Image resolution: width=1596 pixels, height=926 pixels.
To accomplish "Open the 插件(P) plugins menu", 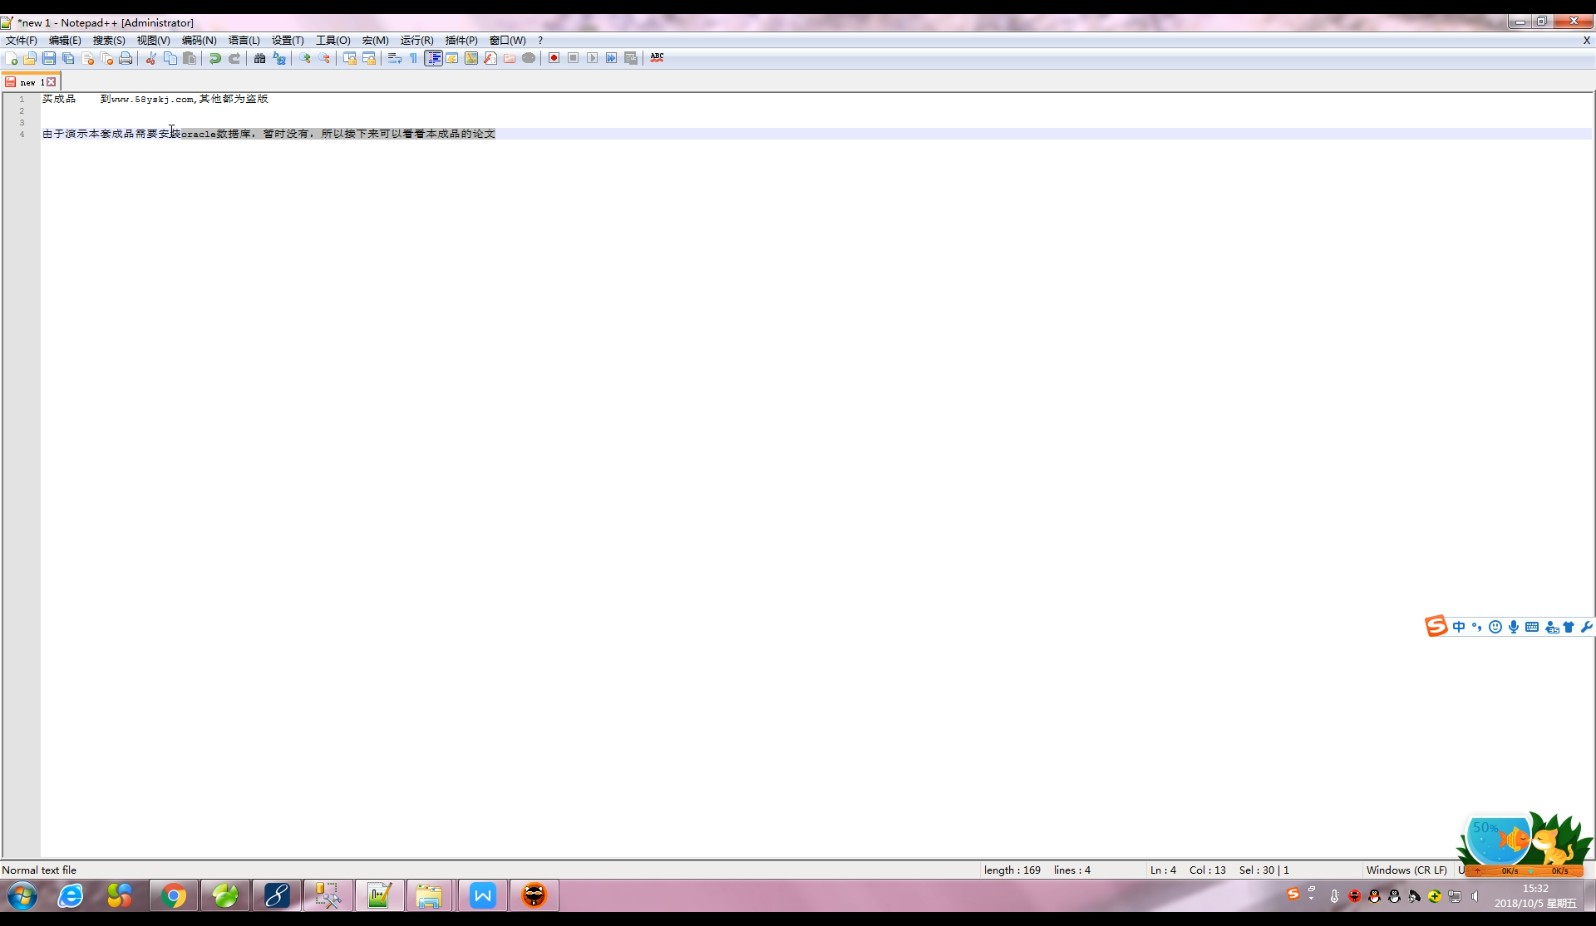I will (461, 41).
